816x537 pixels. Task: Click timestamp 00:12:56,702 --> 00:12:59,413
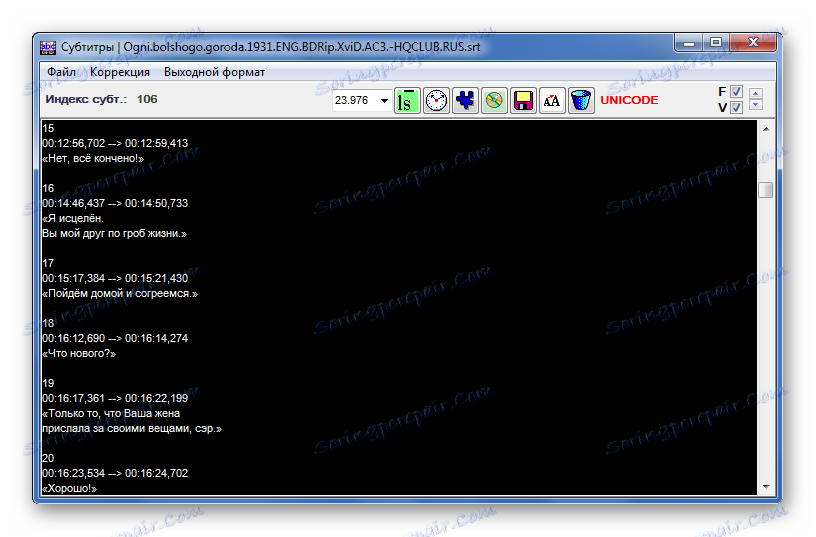[x=115, y=143]
